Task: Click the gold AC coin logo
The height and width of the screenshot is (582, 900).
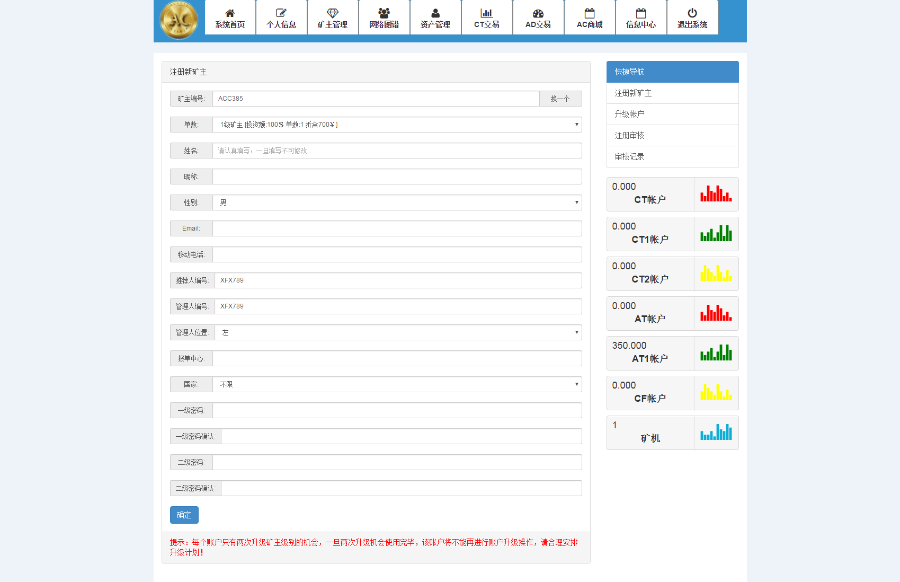Action: 179,20
